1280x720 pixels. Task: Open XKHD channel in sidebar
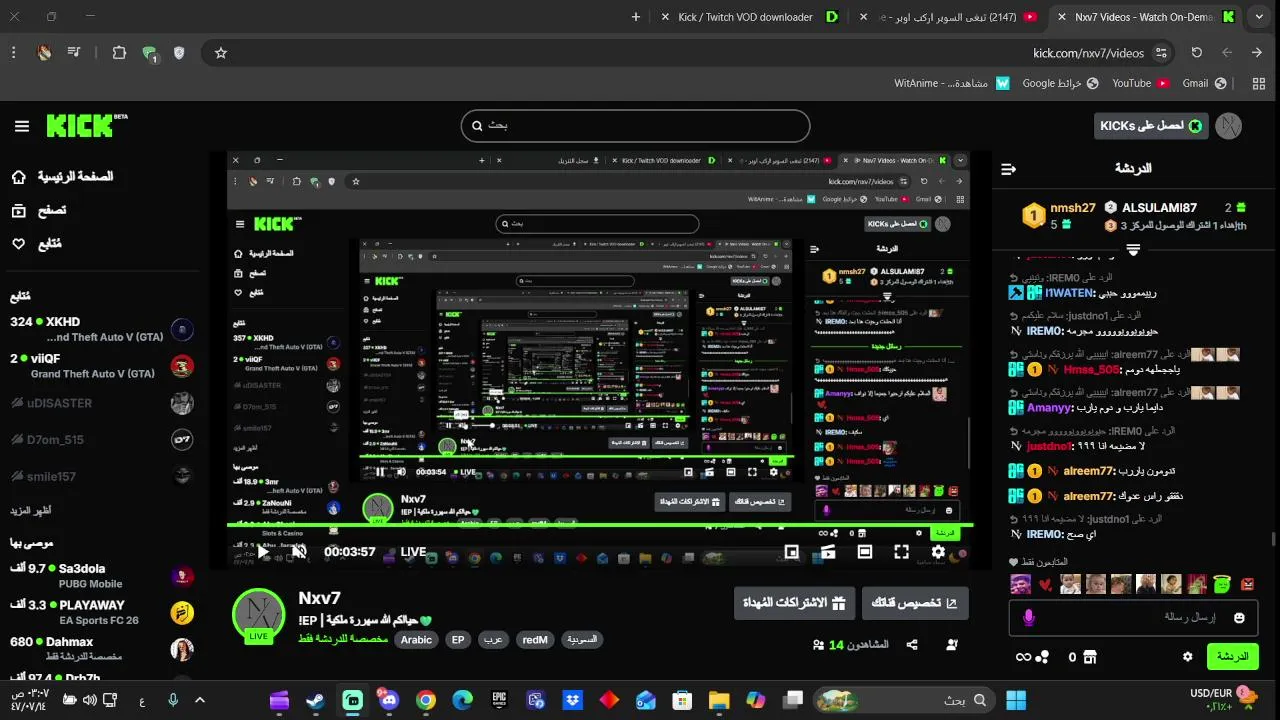click(100, 329)
